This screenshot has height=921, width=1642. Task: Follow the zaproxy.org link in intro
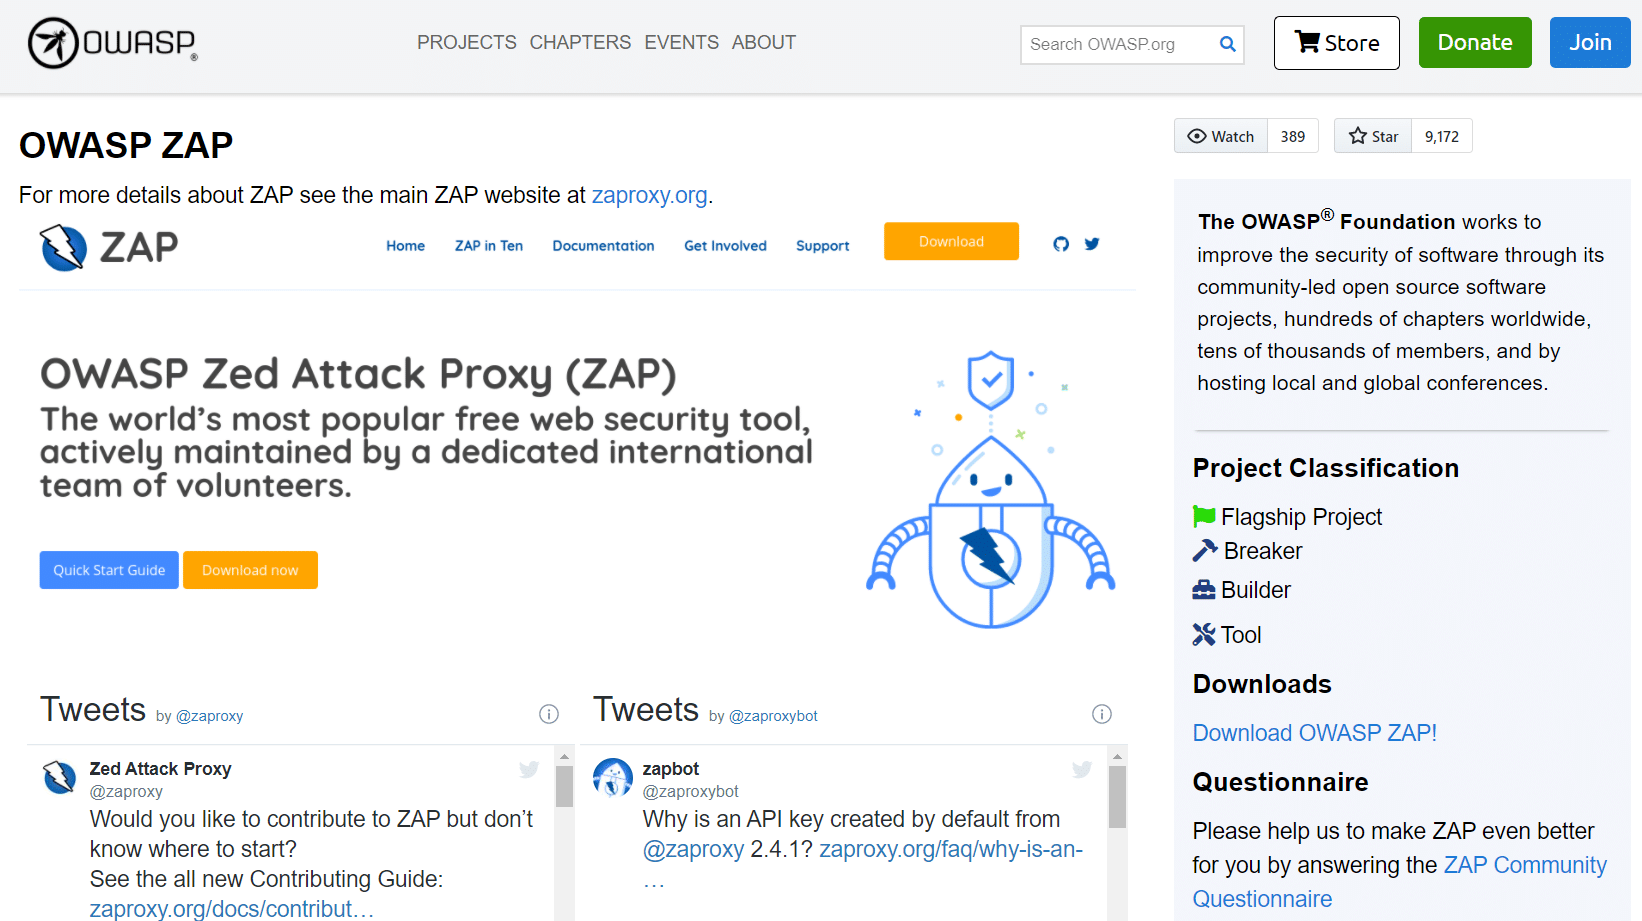coord(649,195)
